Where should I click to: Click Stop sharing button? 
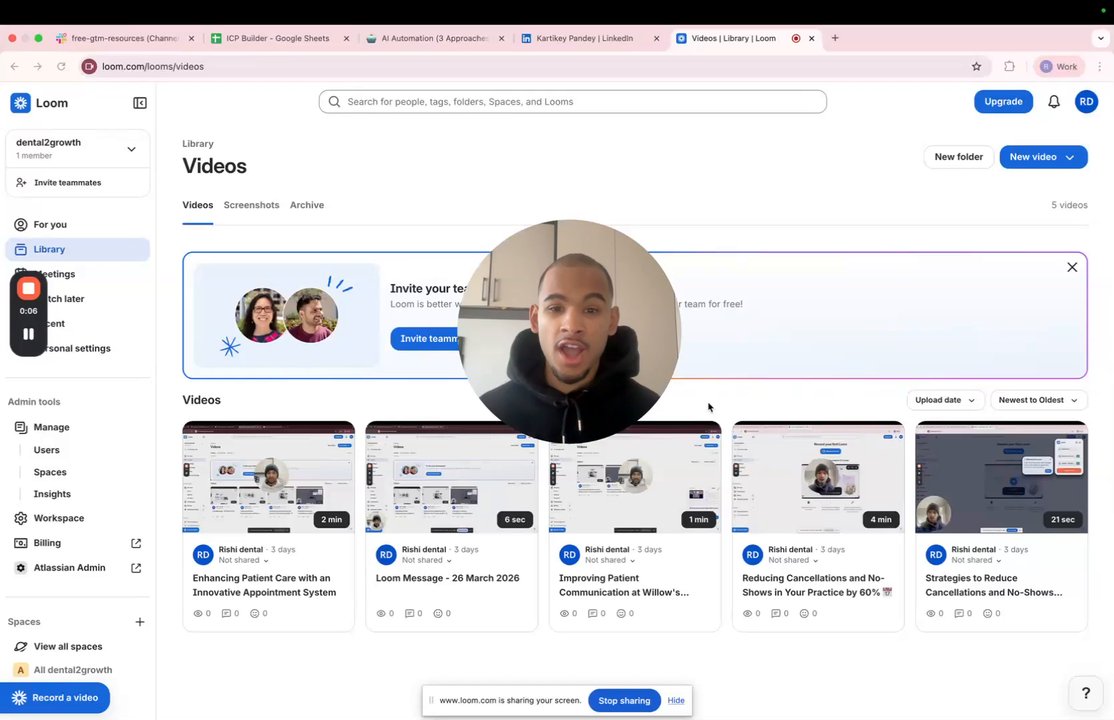[x=624, y=701]
